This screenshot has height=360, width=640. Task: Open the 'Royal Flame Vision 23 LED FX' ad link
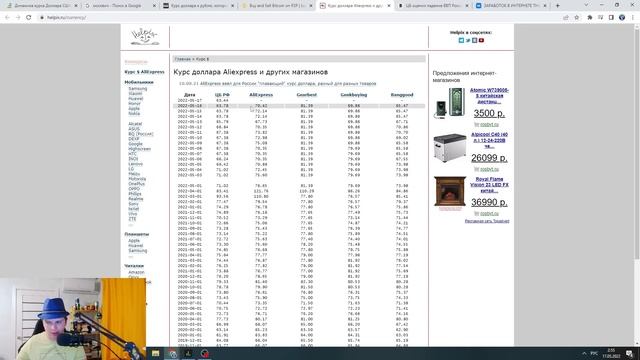(x=489, y=184)
